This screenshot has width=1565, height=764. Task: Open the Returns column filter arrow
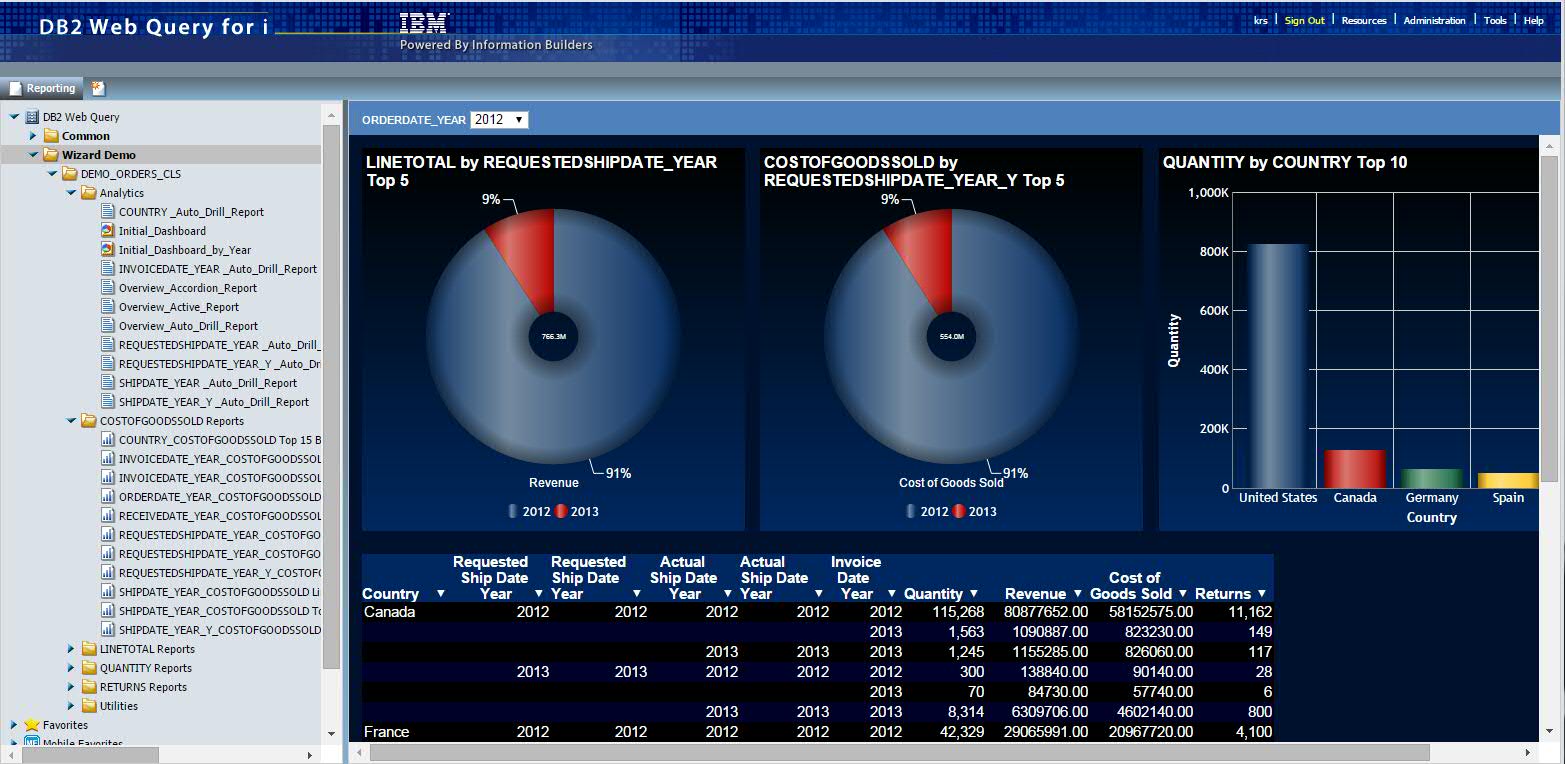click(x=1262, y=594)
